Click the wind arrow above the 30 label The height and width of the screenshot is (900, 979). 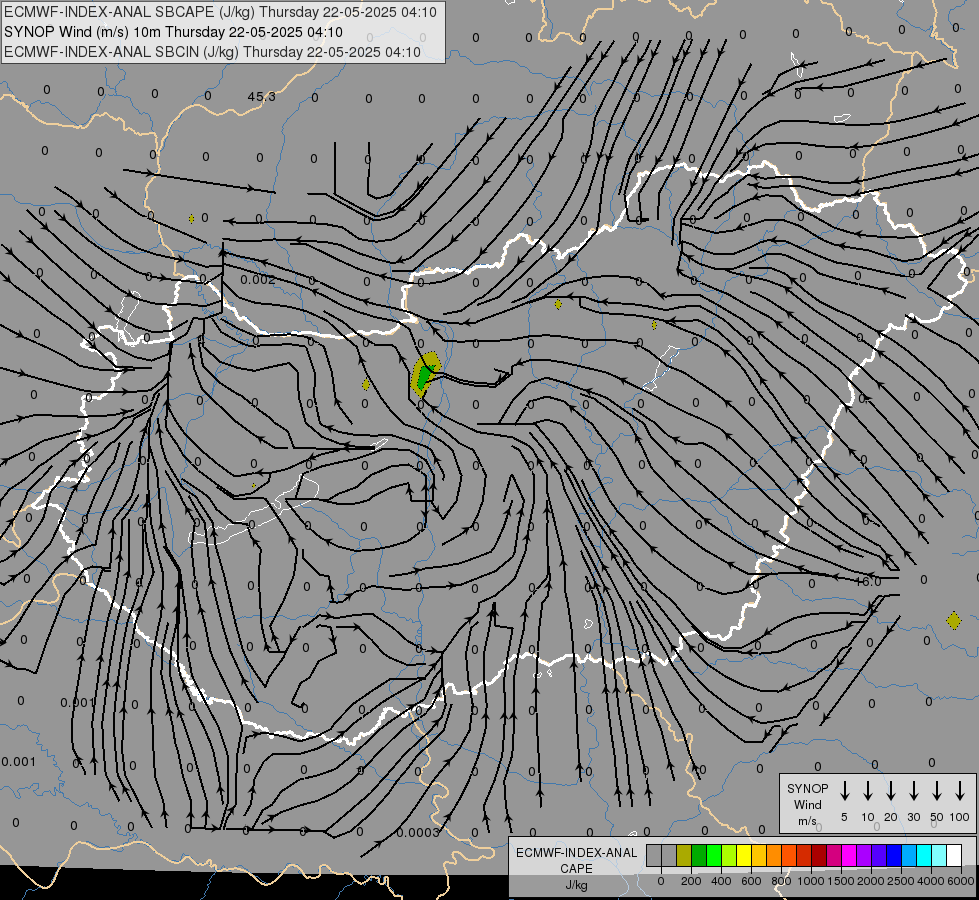tap(913, 791)
